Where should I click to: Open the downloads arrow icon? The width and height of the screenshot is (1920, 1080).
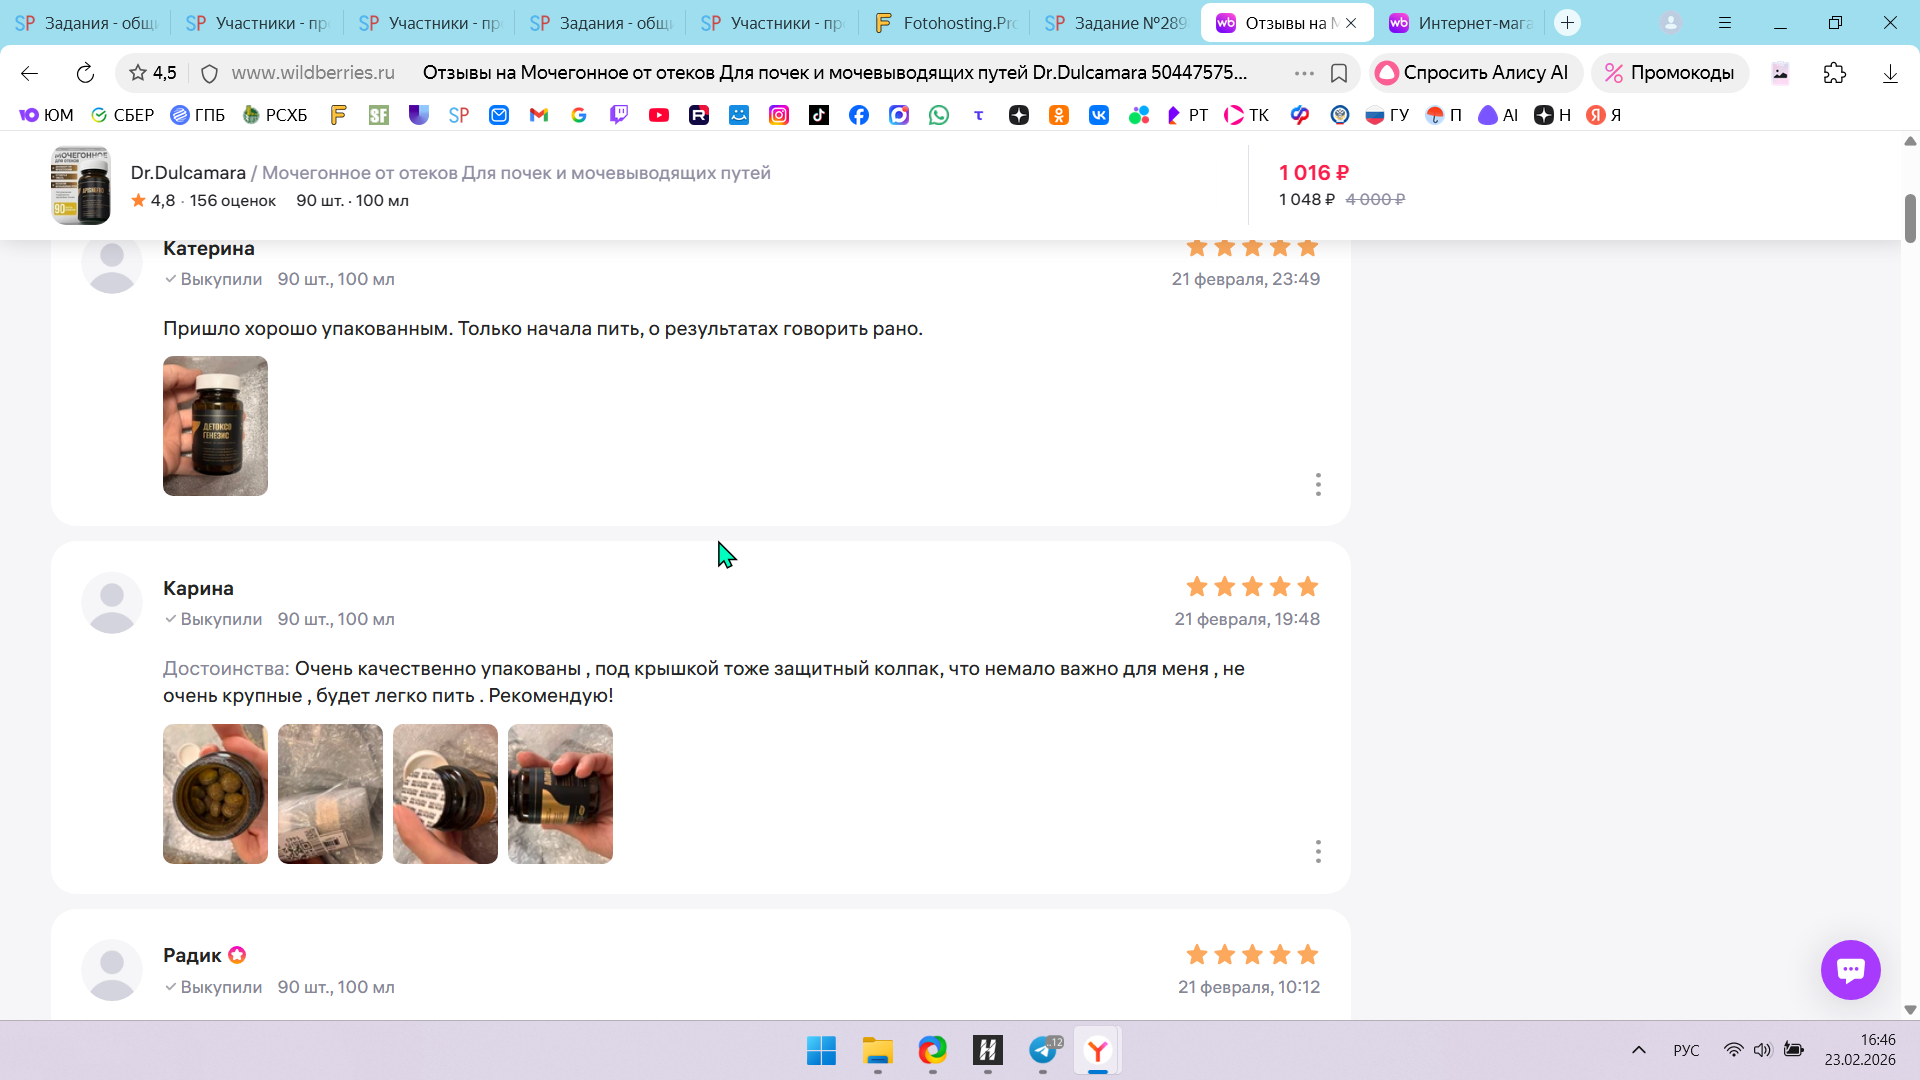click(1889, 73)
